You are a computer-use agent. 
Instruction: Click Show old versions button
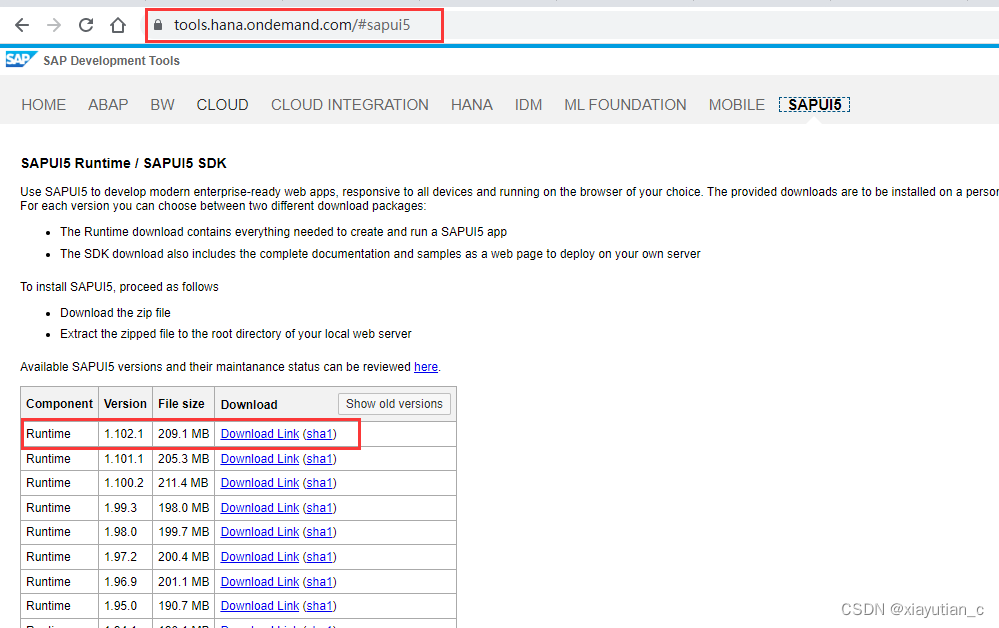click(x=394, y=404)
